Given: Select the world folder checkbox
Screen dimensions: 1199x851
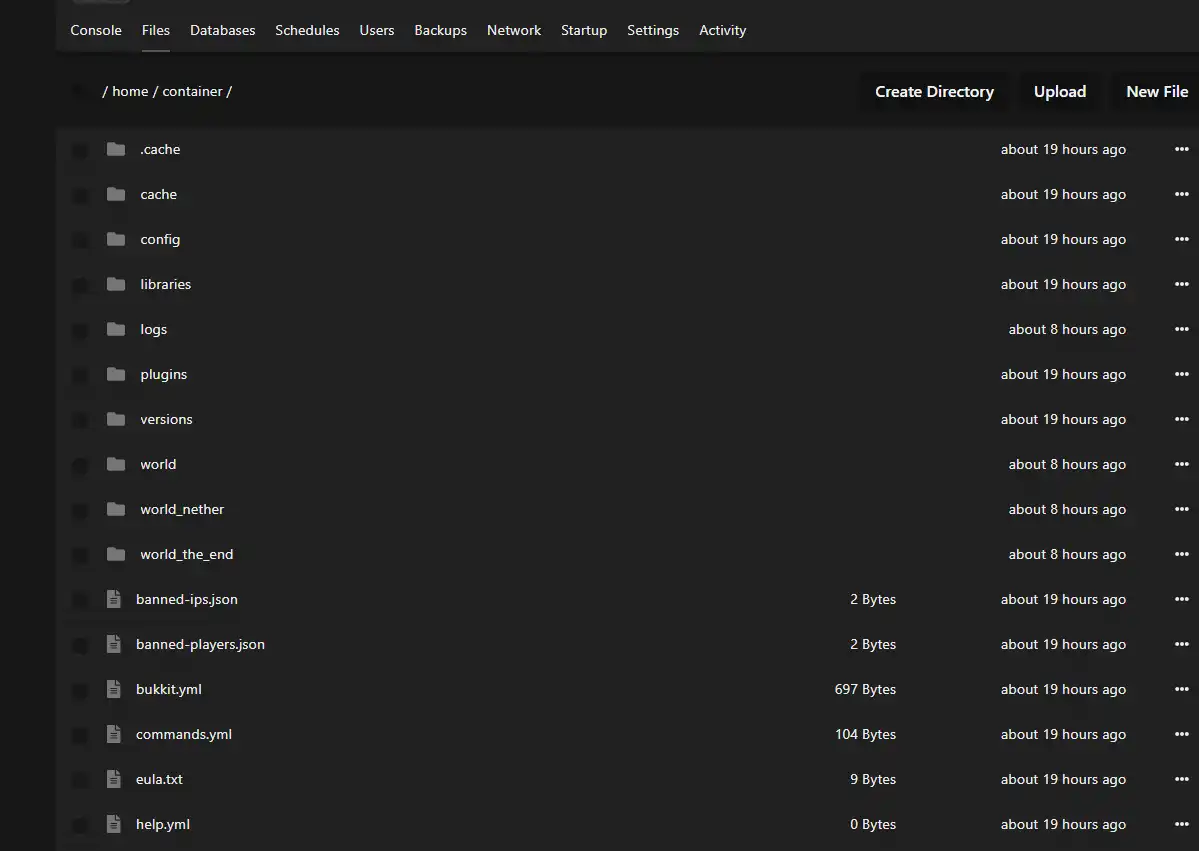Looking at the screenshot, I should [x=79, y=465].
